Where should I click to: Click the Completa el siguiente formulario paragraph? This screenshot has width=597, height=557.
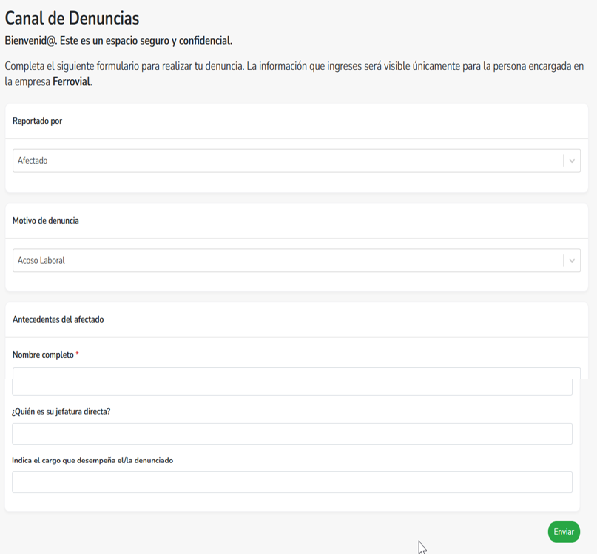[x=294, y=73]
